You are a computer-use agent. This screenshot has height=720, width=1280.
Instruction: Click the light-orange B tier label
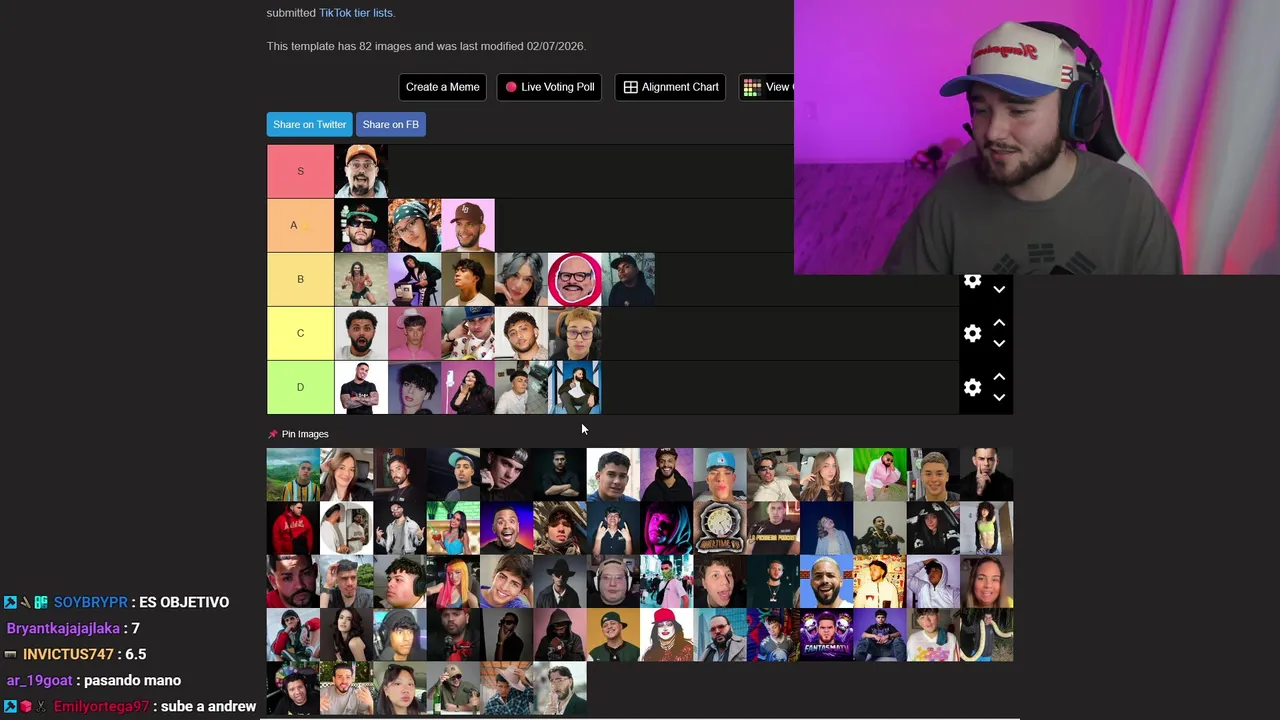pos(300,279)
